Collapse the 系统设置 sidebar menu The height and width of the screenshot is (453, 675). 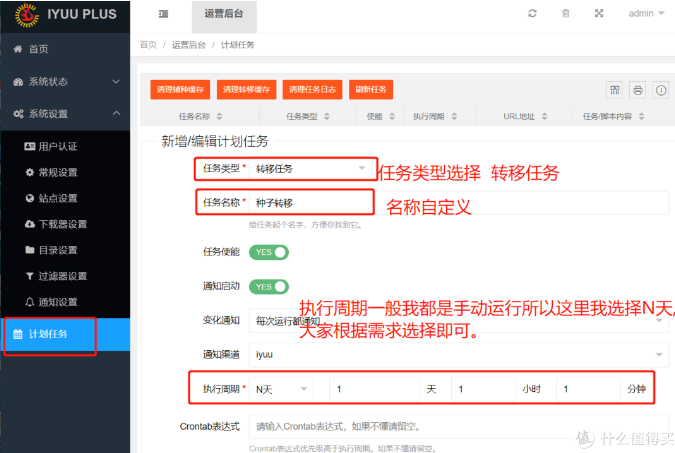point(65,114)
